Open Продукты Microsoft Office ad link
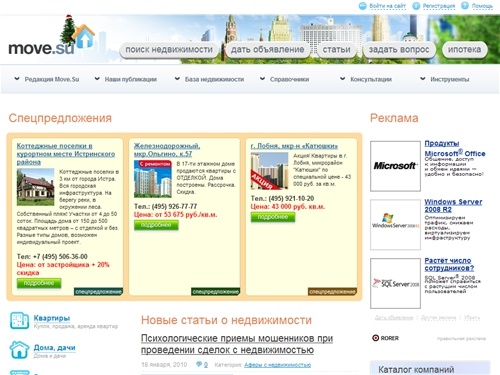 [455, 149]
